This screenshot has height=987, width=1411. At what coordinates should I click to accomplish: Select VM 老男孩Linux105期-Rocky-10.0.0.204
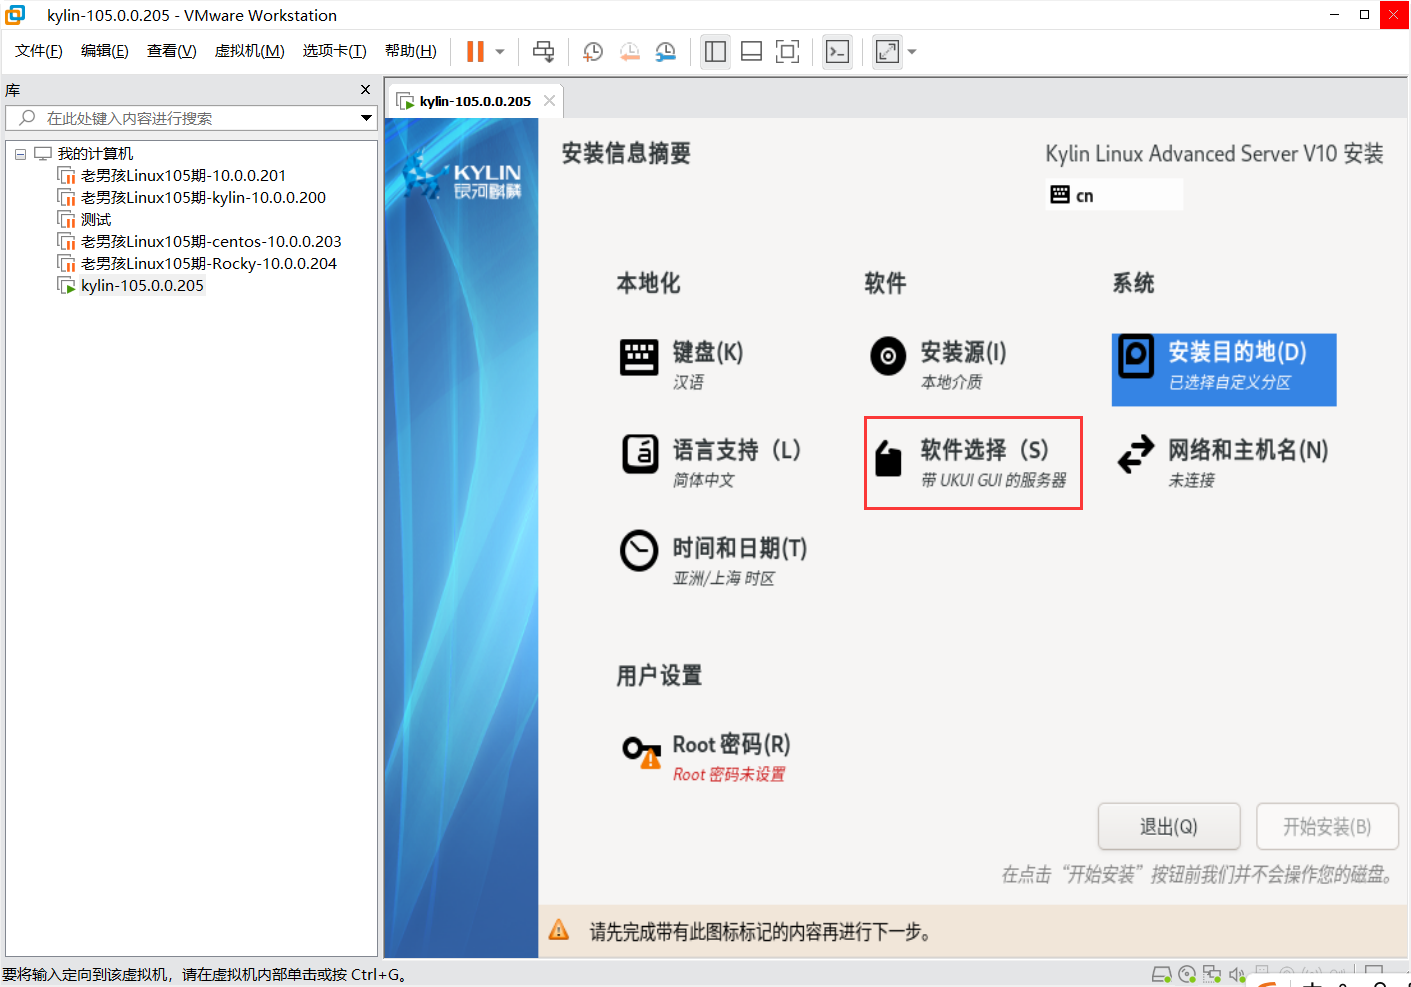209,264
